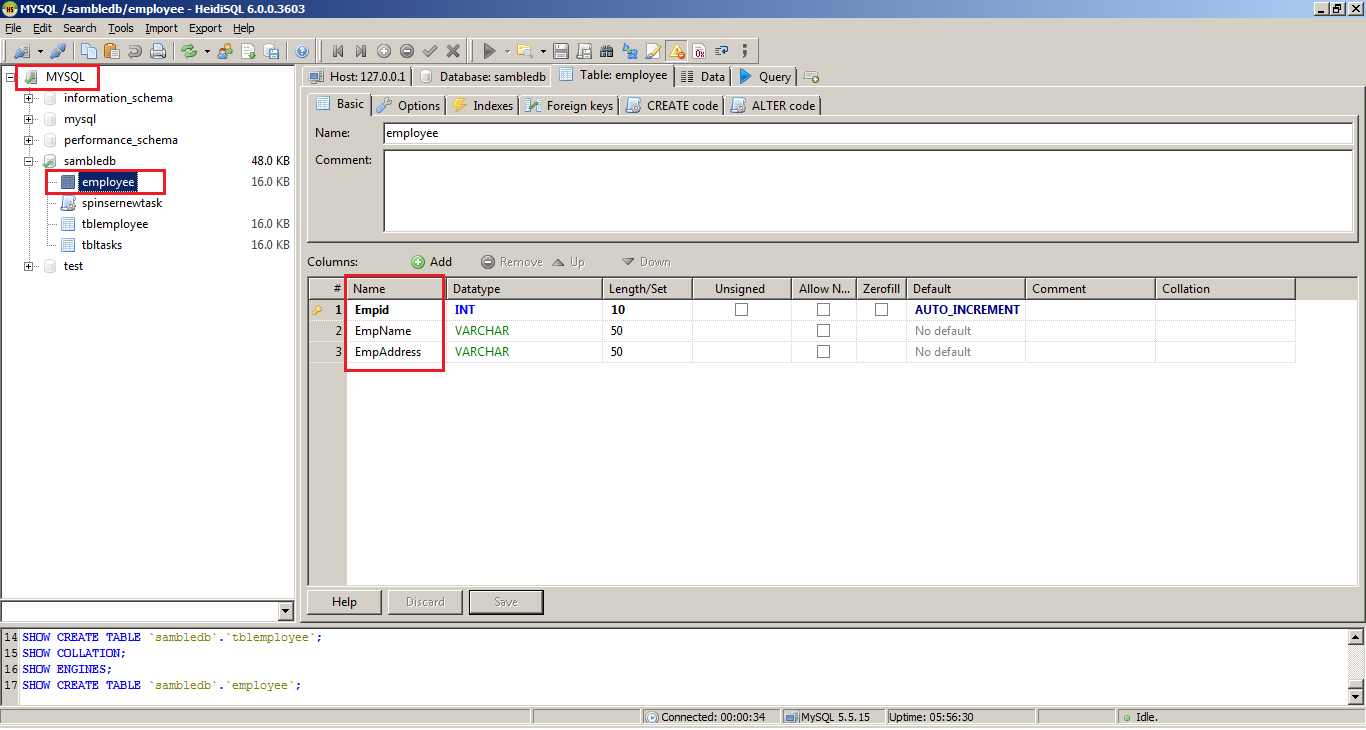Open the refresh dropdown arrow

[208, 50]
